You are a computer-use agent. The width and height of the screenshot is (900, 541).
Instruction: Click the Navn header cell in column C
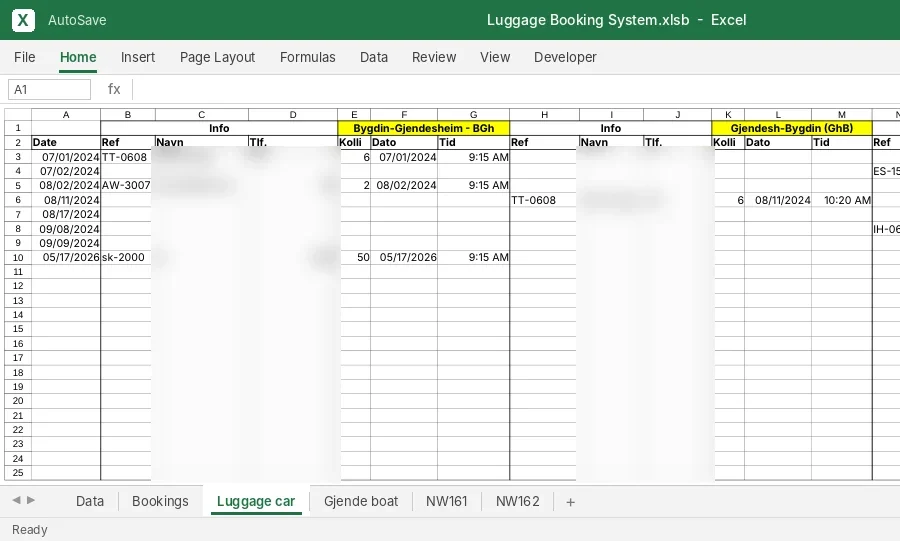tap(201, 142)
